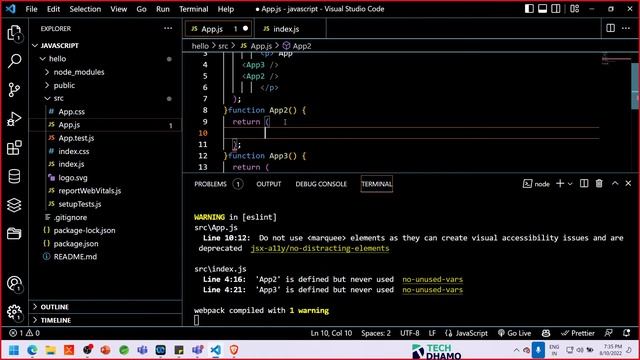The width and height of the screenshot is (640, 360).
Task: Open the Edit menu
Action: [x=53, y=9]
